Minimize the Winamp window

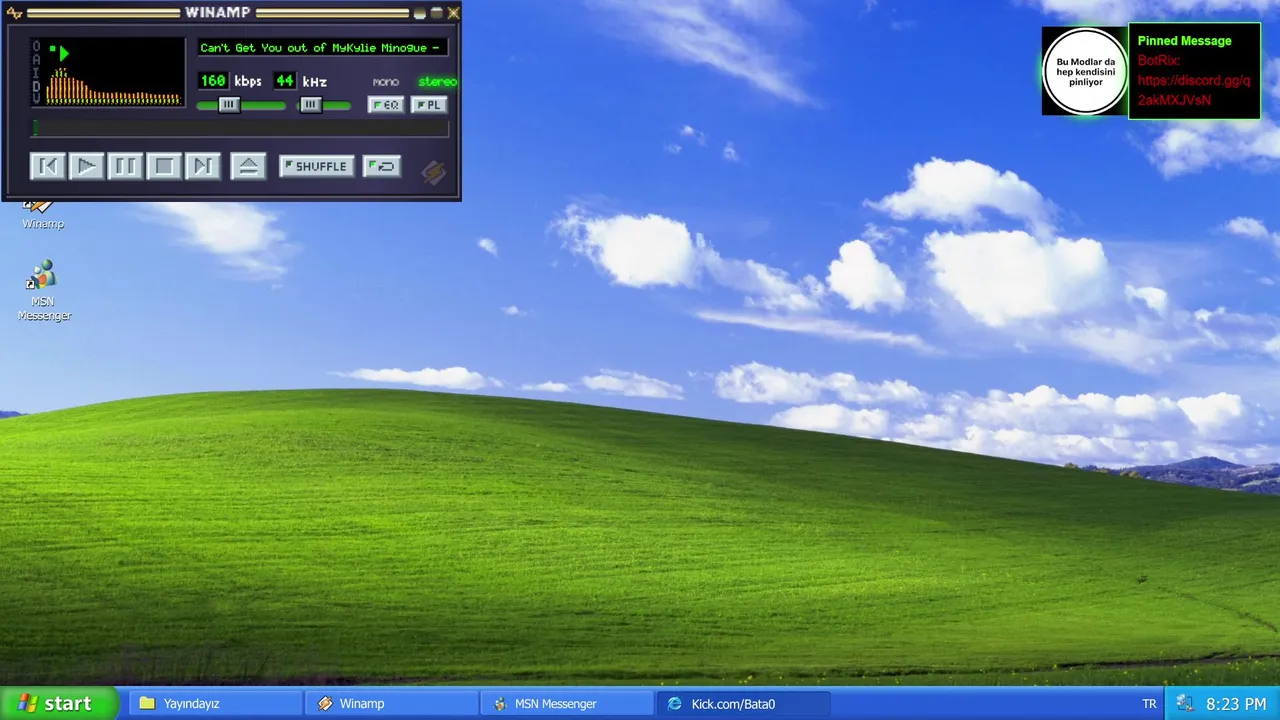click(x=420, y=13)
